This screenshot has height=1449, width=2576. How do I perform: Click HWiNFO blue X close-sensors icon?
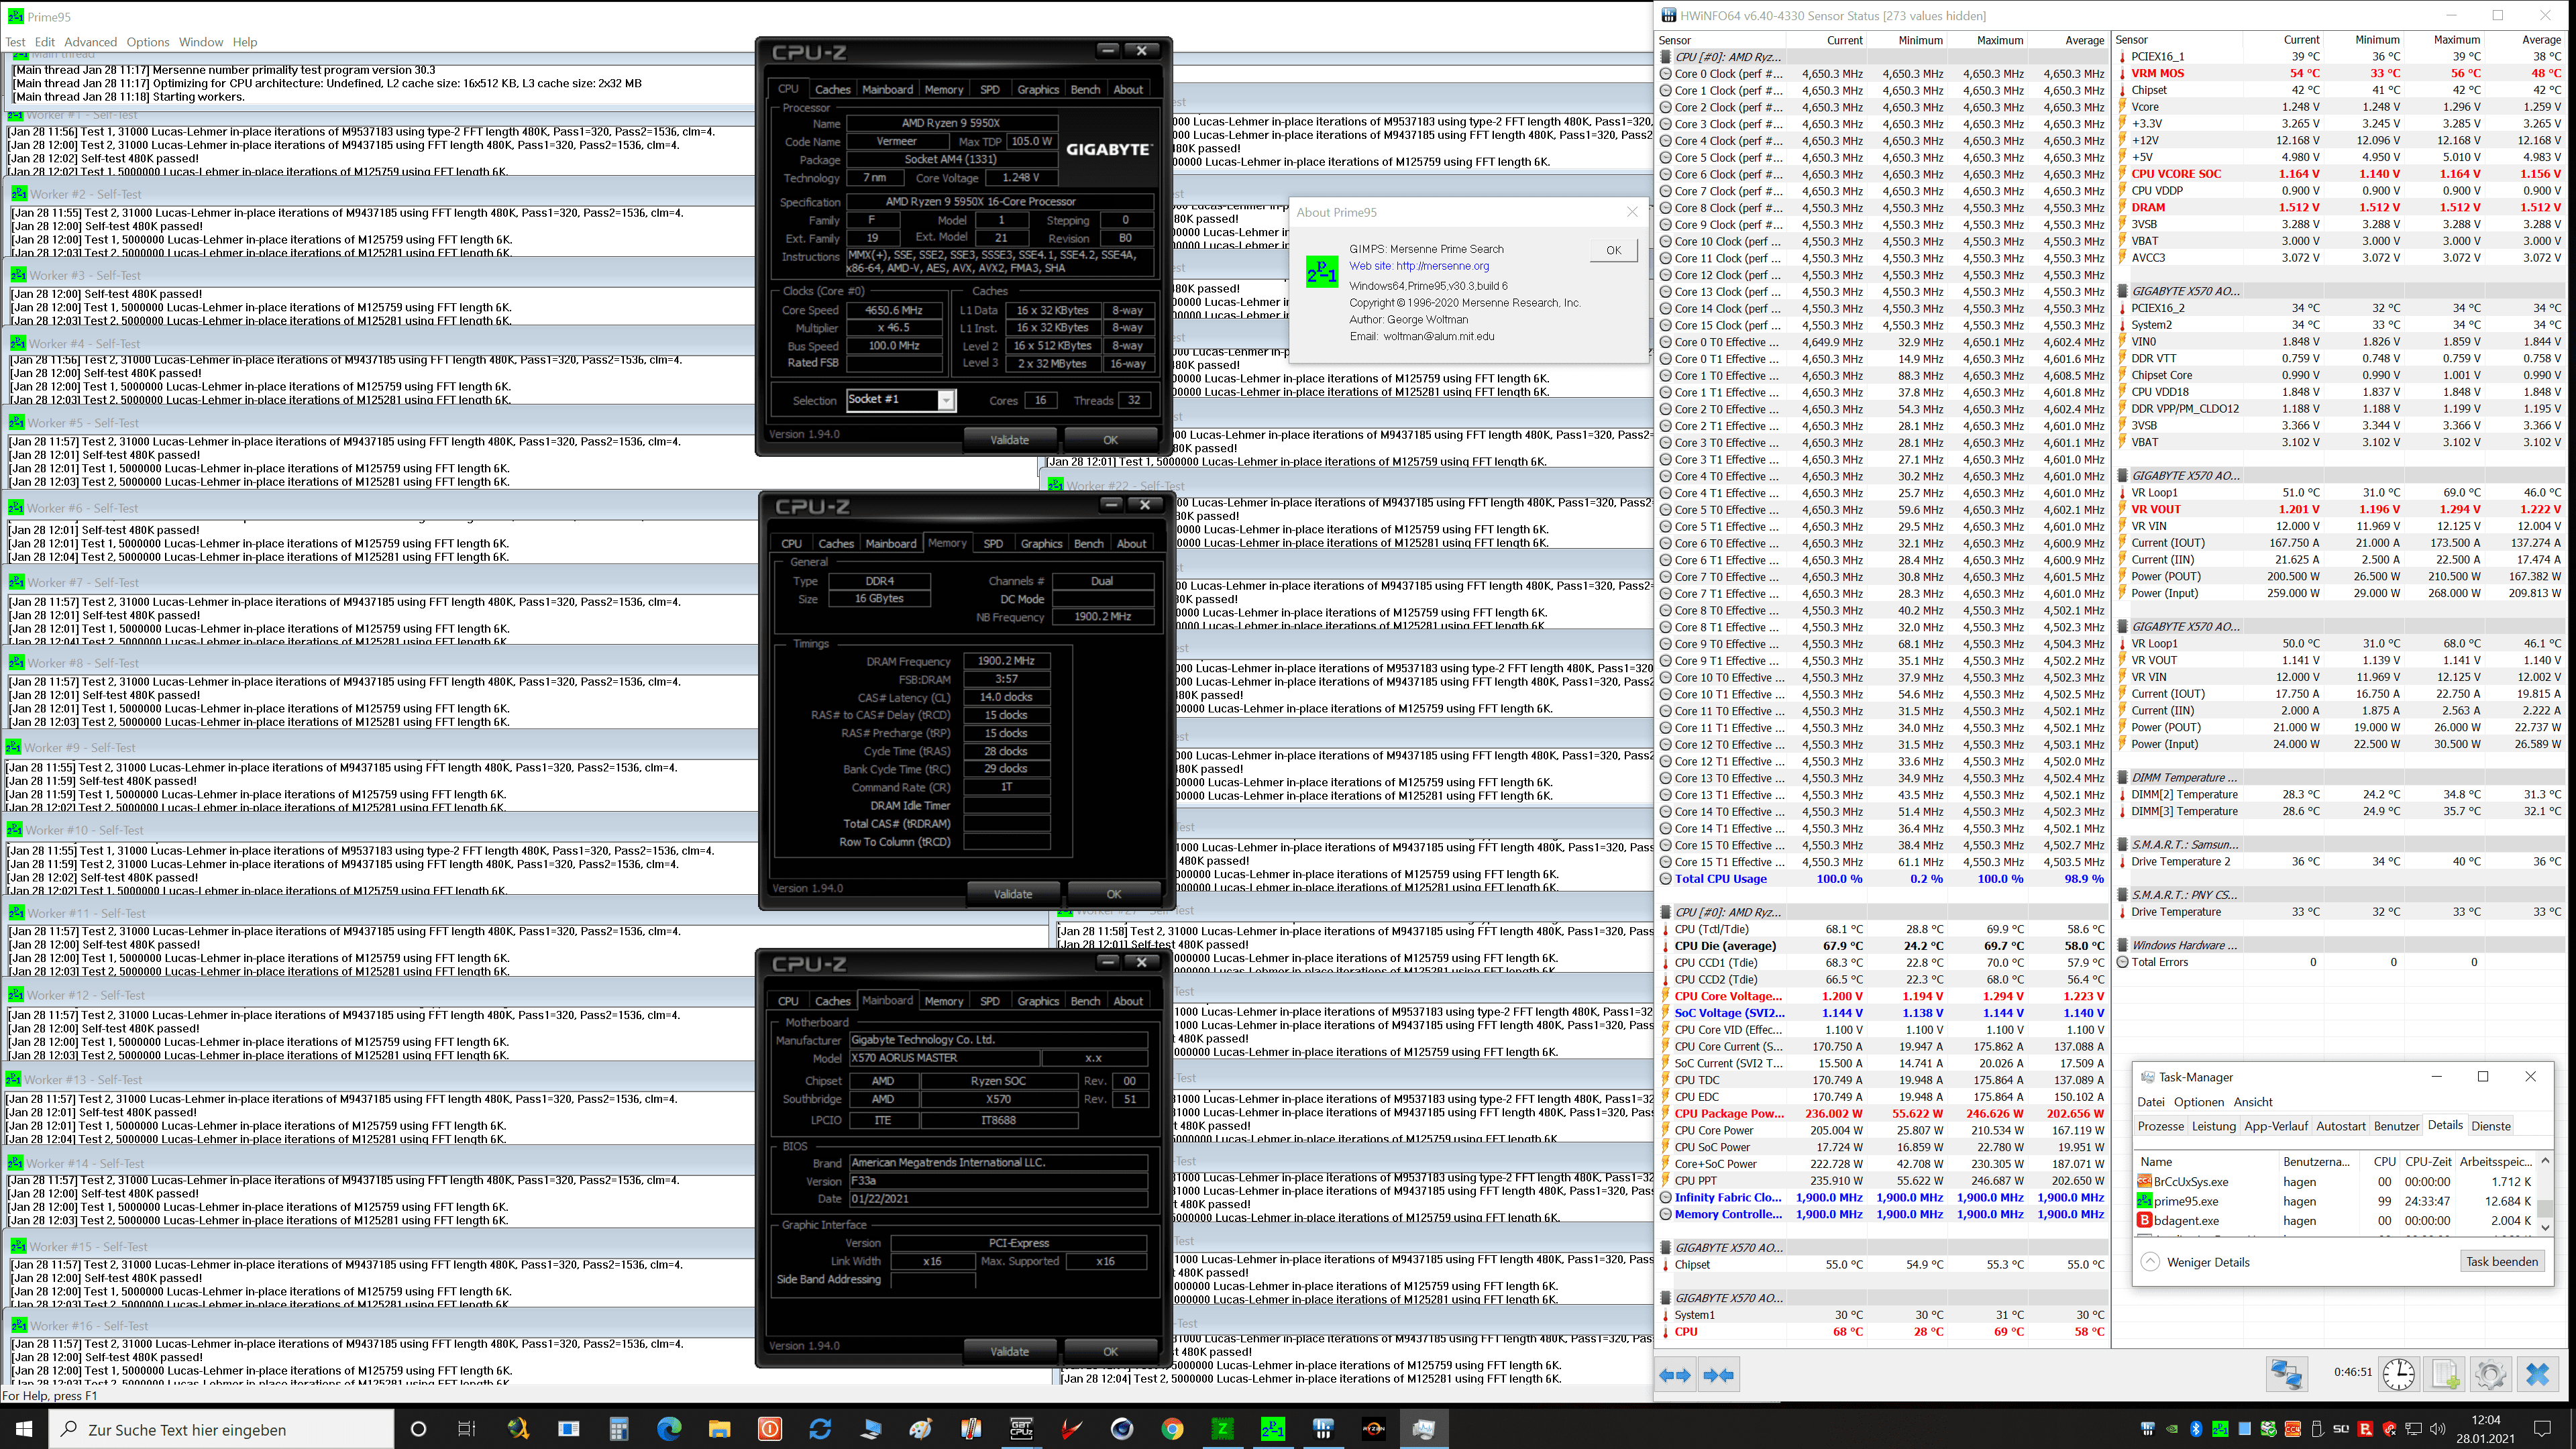(x=2537, y=1374)
